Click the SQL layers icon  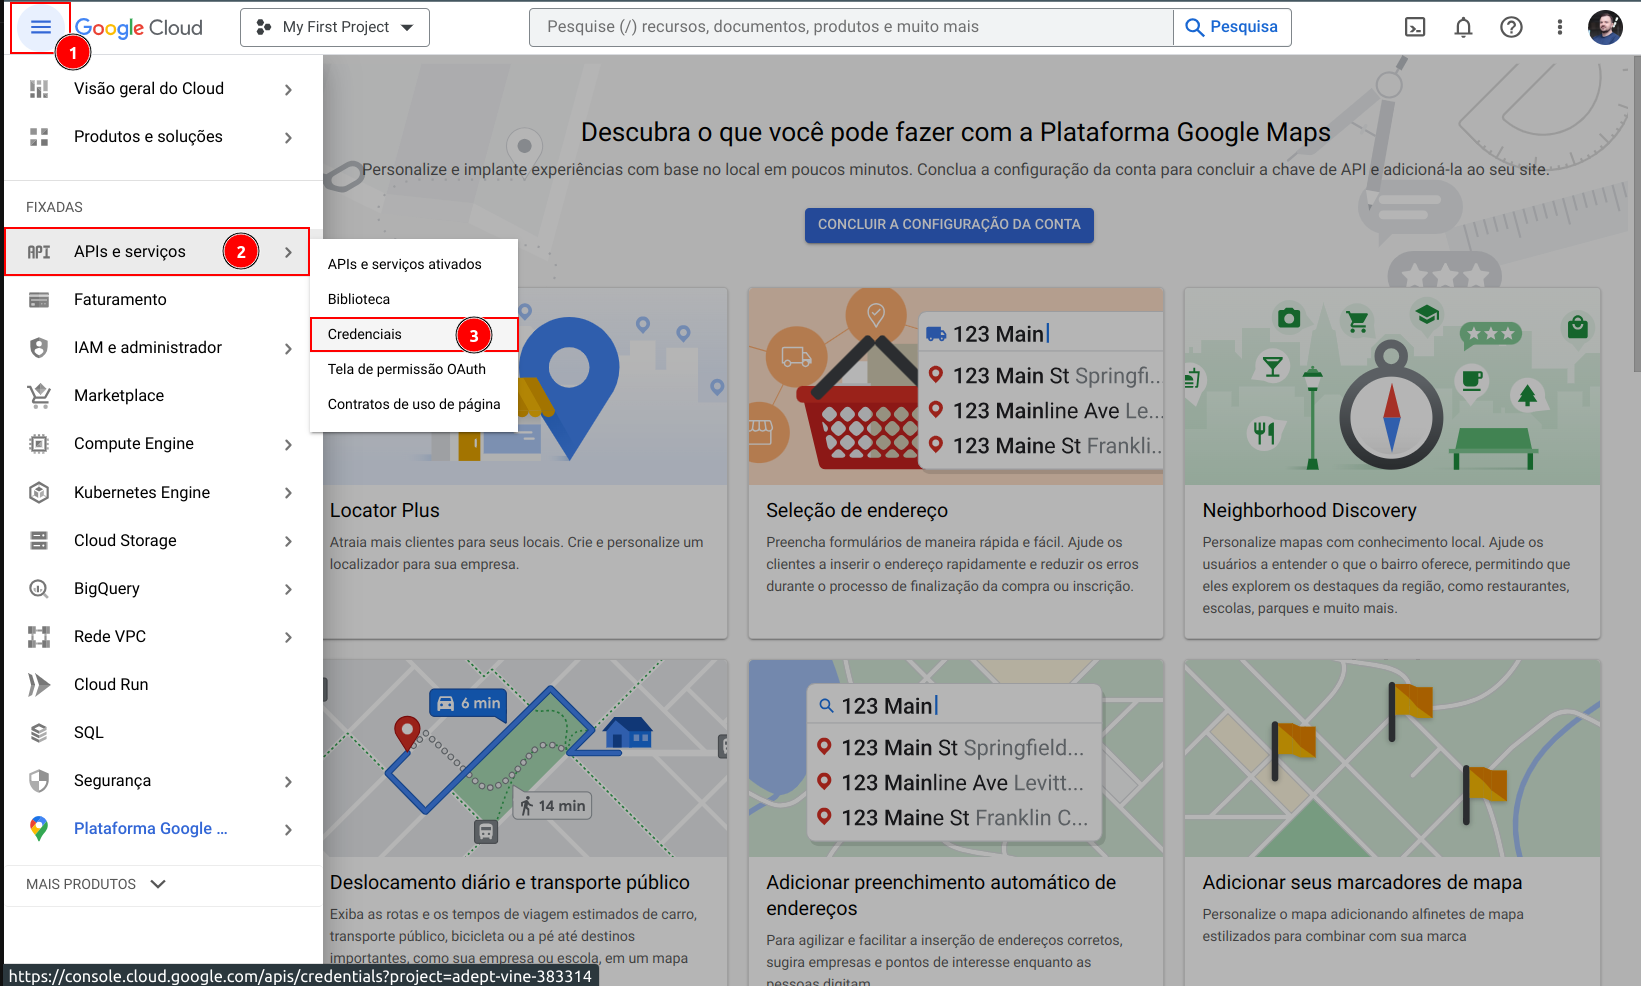(x=39, y=733)
